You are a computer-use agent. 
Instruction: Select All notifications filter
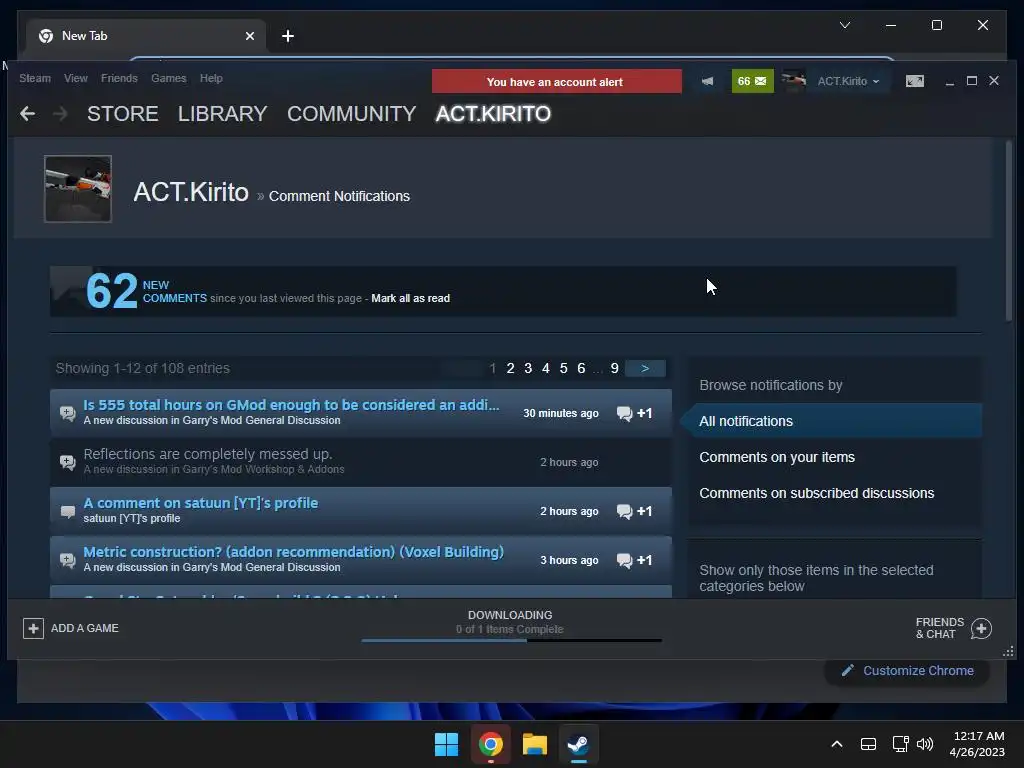[x=831, y=421]
